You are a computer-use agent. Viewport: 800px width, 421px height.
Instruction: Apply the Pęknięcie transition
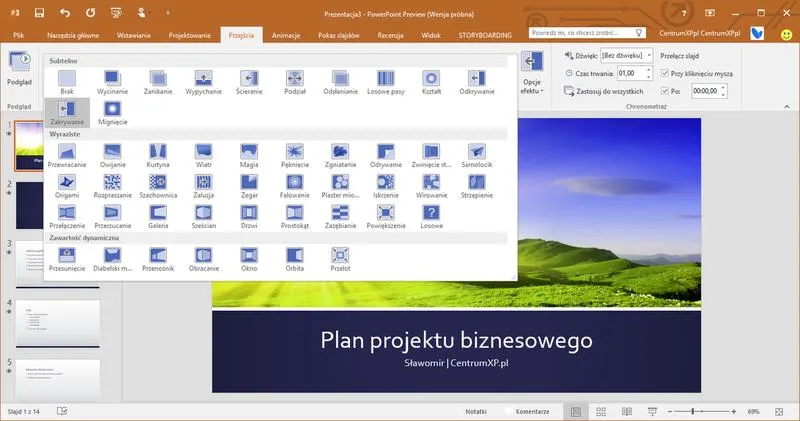click(x=295, y=156)
